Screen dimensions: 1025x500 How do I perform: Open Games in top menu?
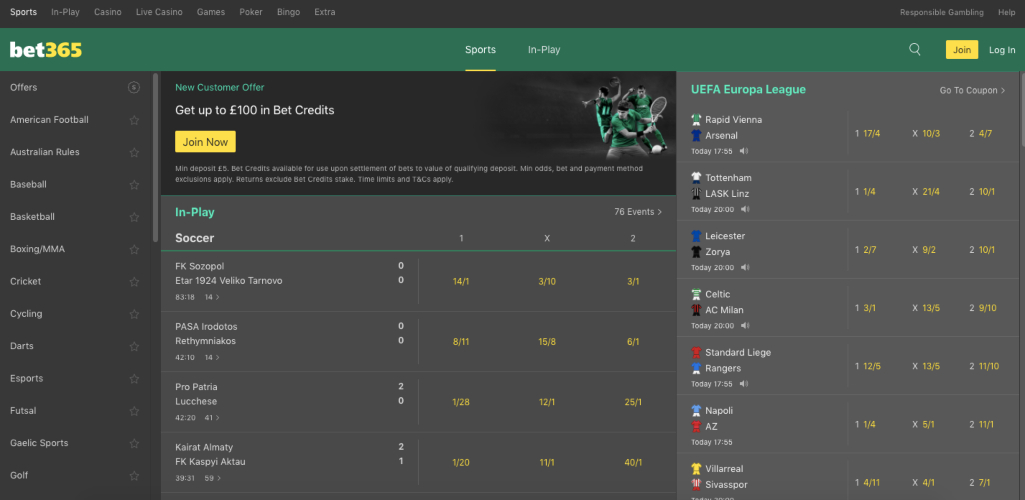coord(210,12)
